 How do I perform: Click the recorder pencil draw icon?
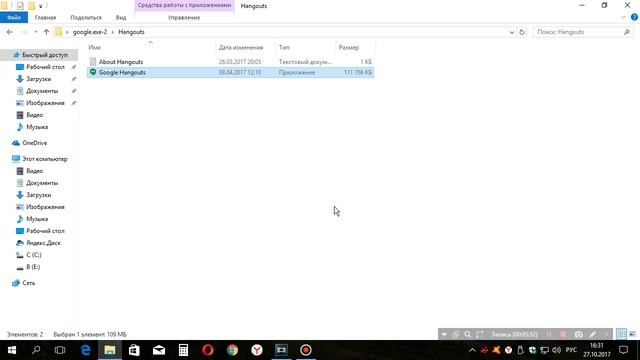pos(593,334)
